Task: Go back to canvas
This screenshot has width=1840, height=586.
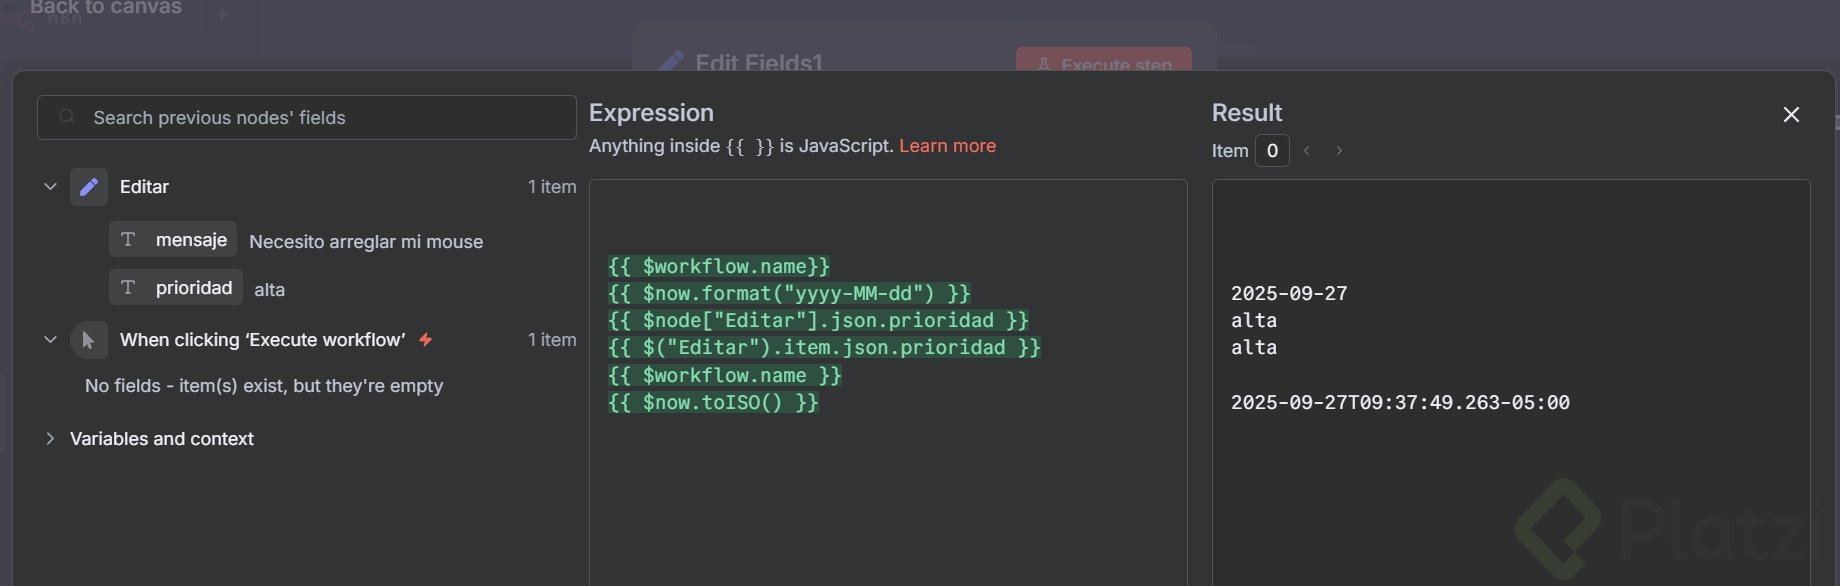Action: pyautogui.click(x=105, y=8)
